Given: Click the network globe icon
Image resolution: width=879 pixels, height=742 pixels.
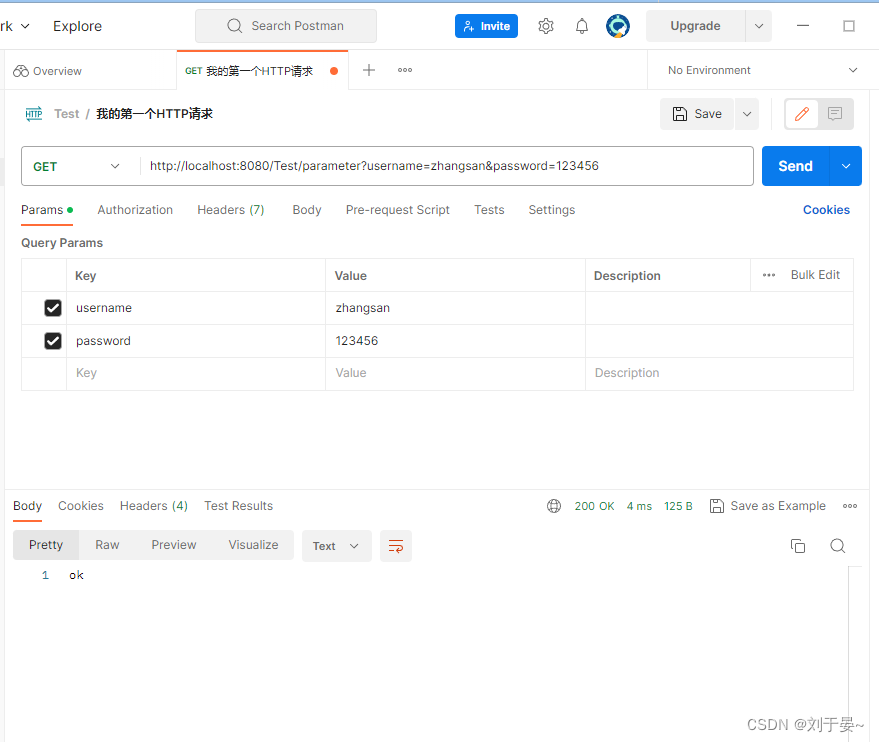Looking at the screenshot, I should 554,506.
